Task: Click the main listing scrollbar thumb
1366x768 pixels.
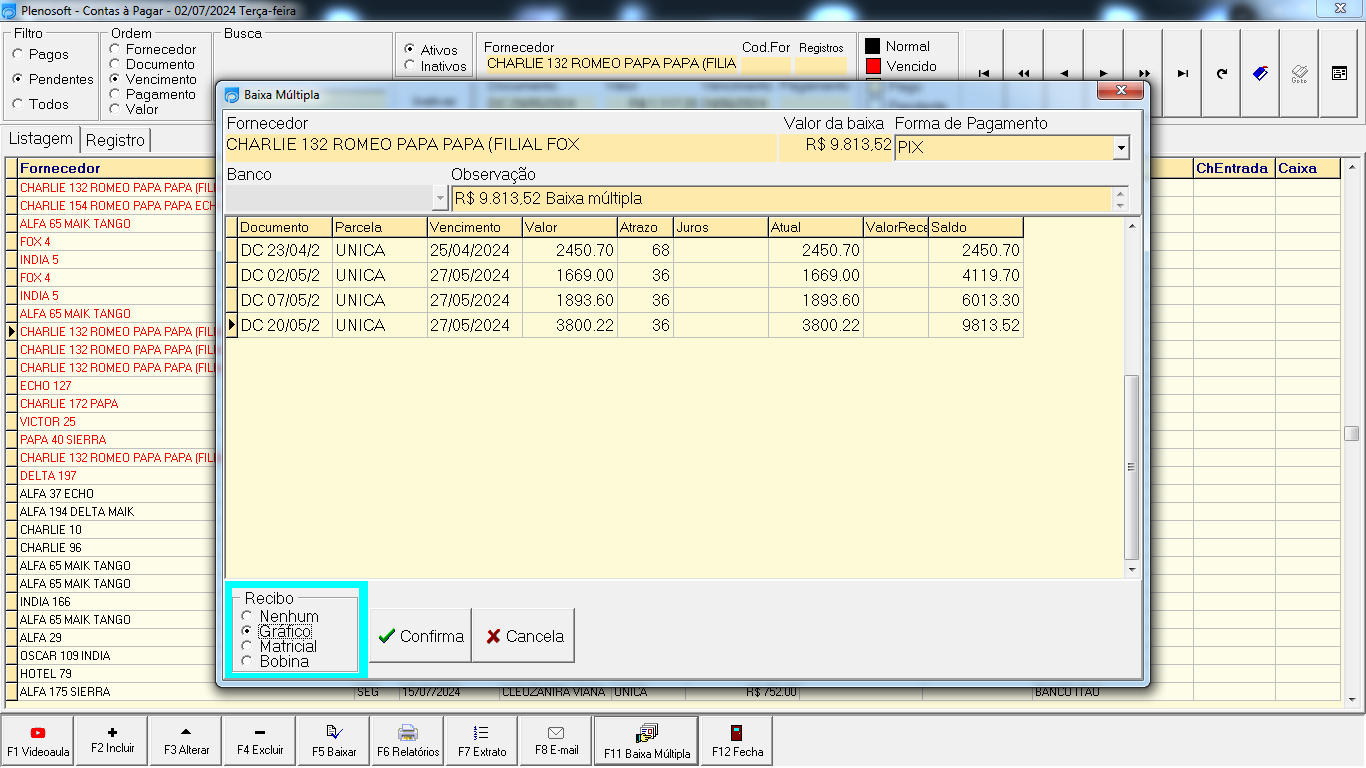Action: (1351, 433)
